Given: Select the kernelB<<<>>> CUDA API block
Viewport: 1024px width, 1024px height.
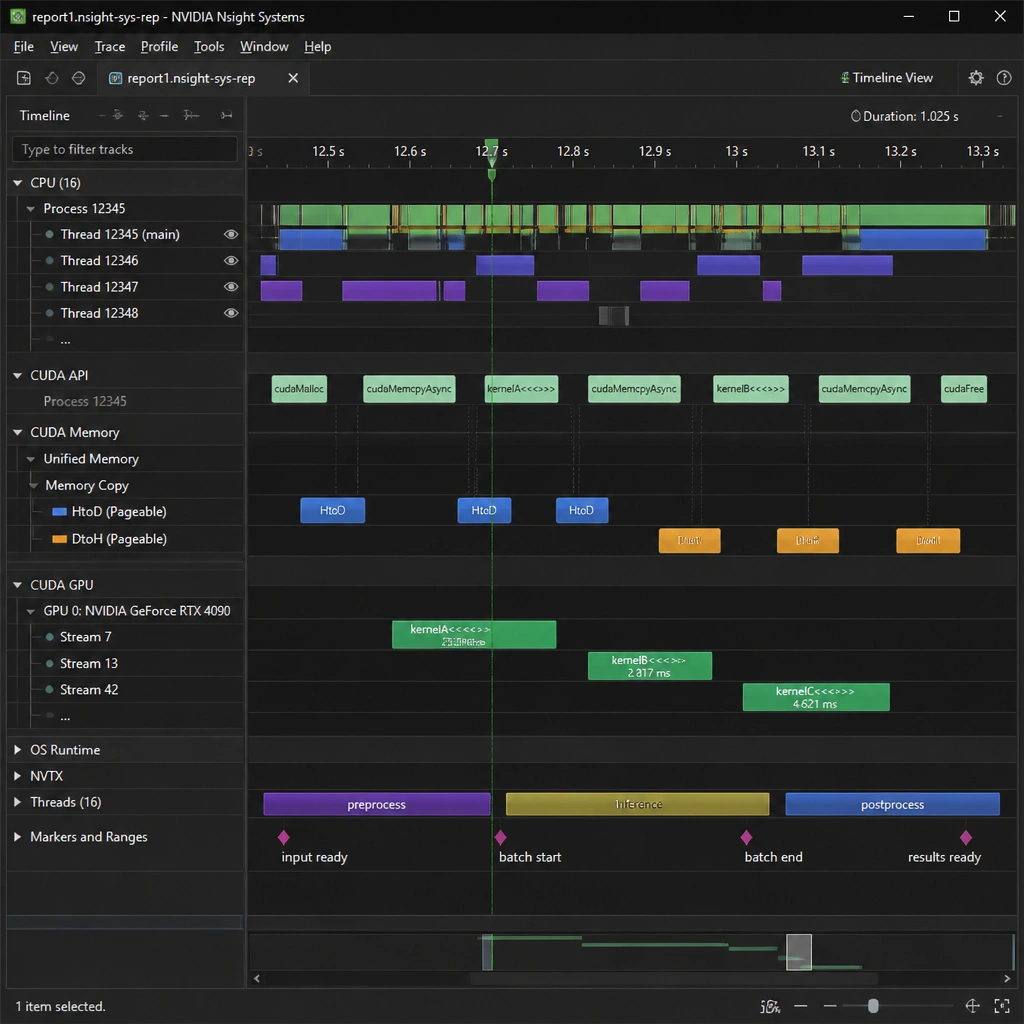Looking at the screenshot, I should [x=750, y=389].
